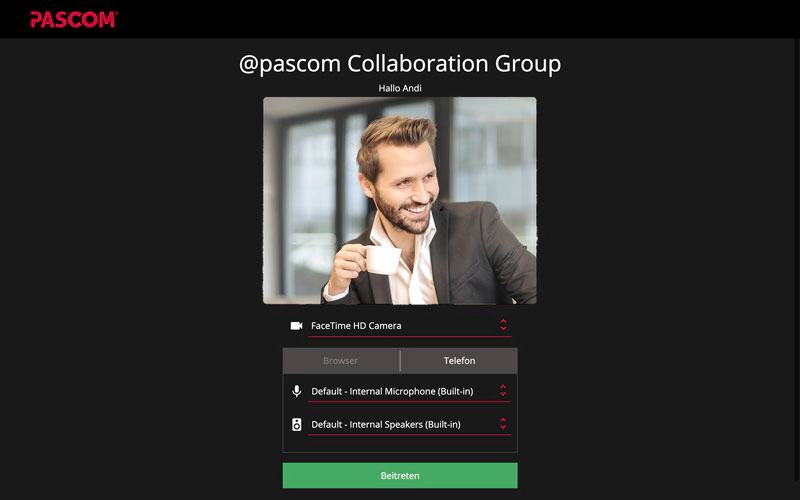Click the green Beitreten button
The width and height of the screenshot is (800, 500).
coord(400,476)
